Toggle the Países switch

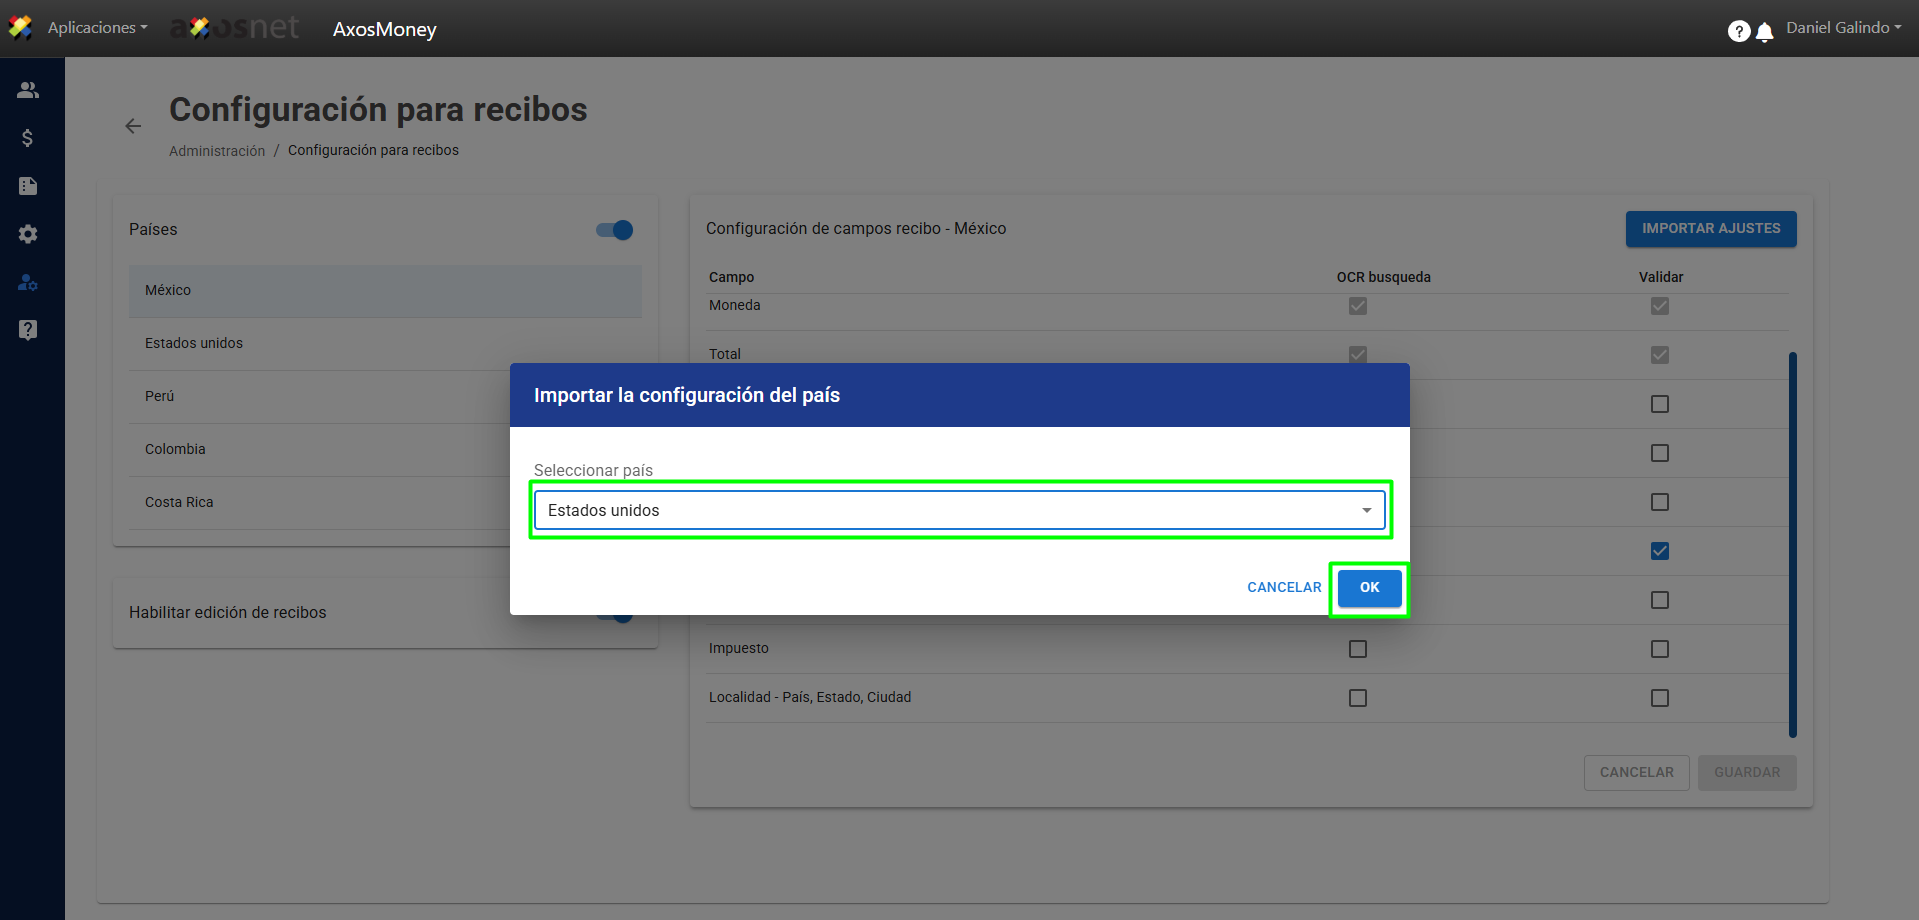tap(614, 230)
